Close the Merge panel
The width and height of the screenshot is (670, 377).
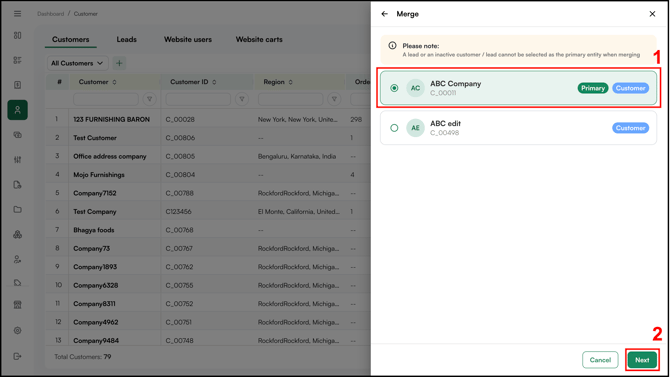click(652, 14)
